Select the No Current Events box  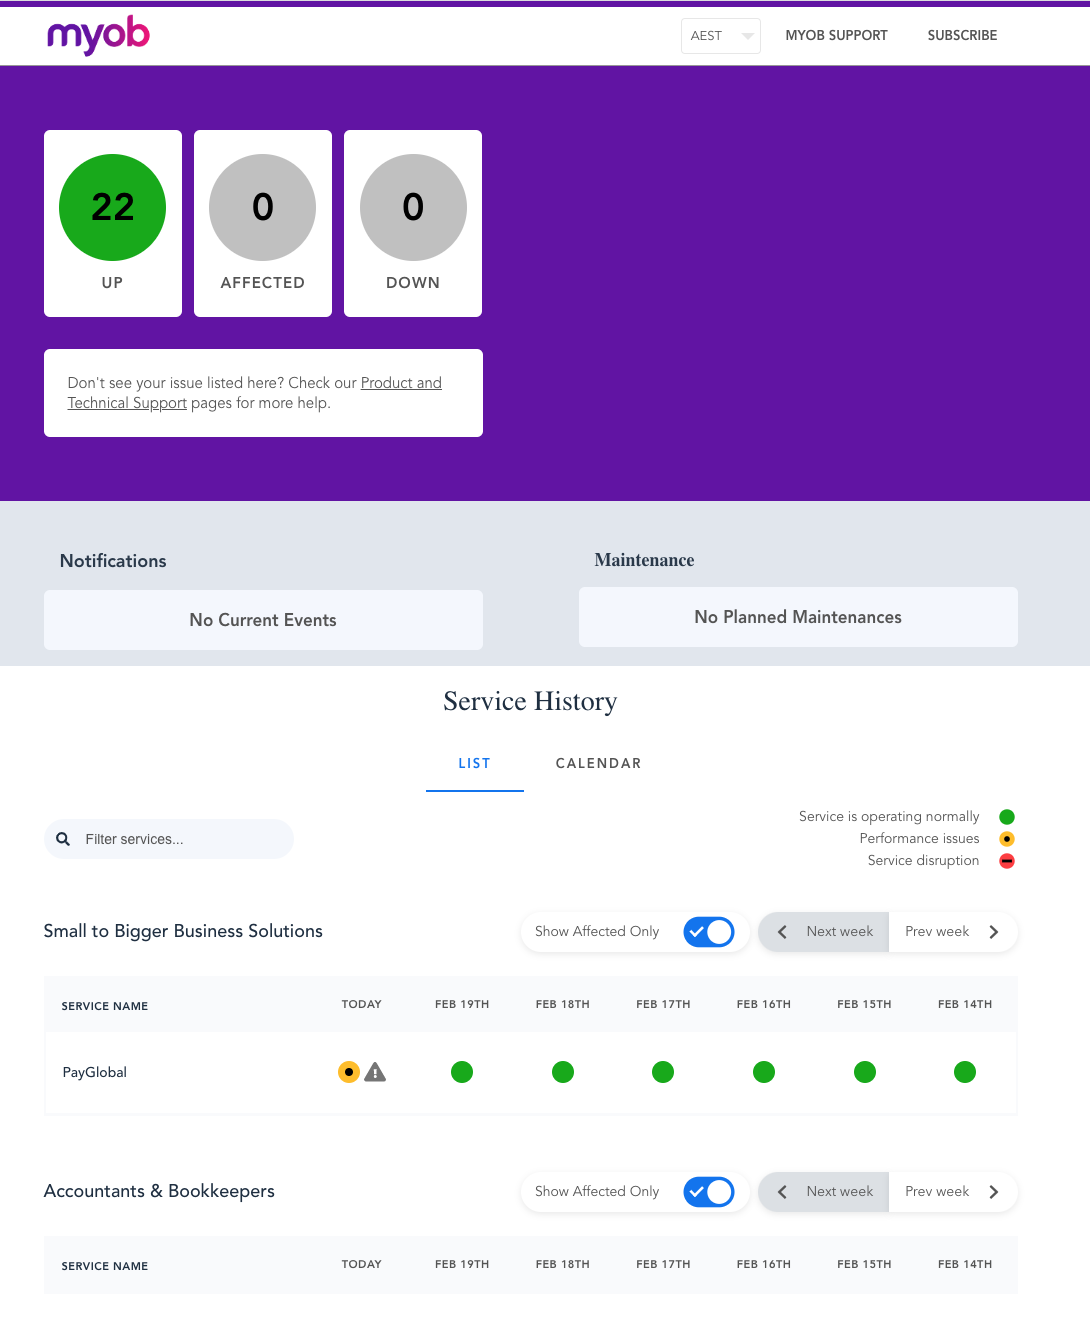click(263, 620)
